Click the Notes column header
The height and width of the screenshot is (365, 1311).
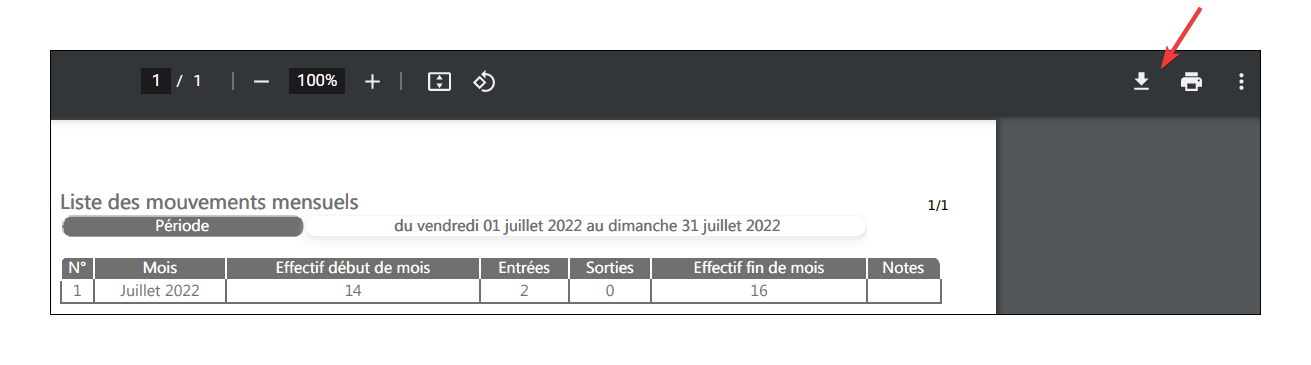903,268
